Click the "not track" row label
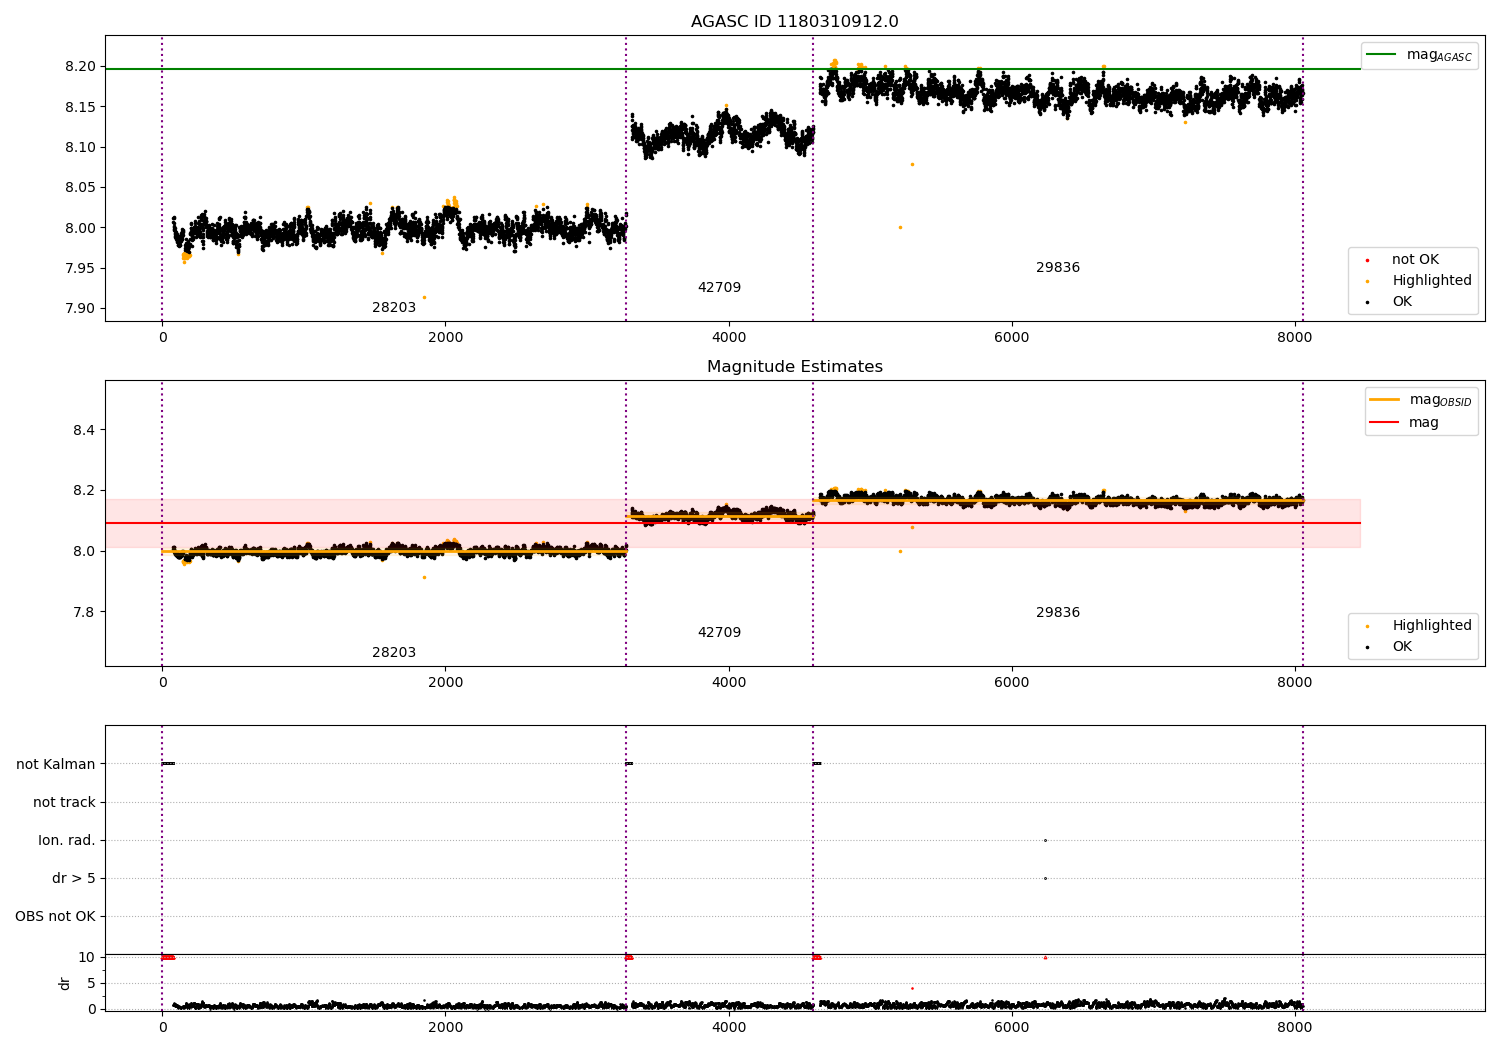This screenshot has height=1050, width=1500. [64, 803]
